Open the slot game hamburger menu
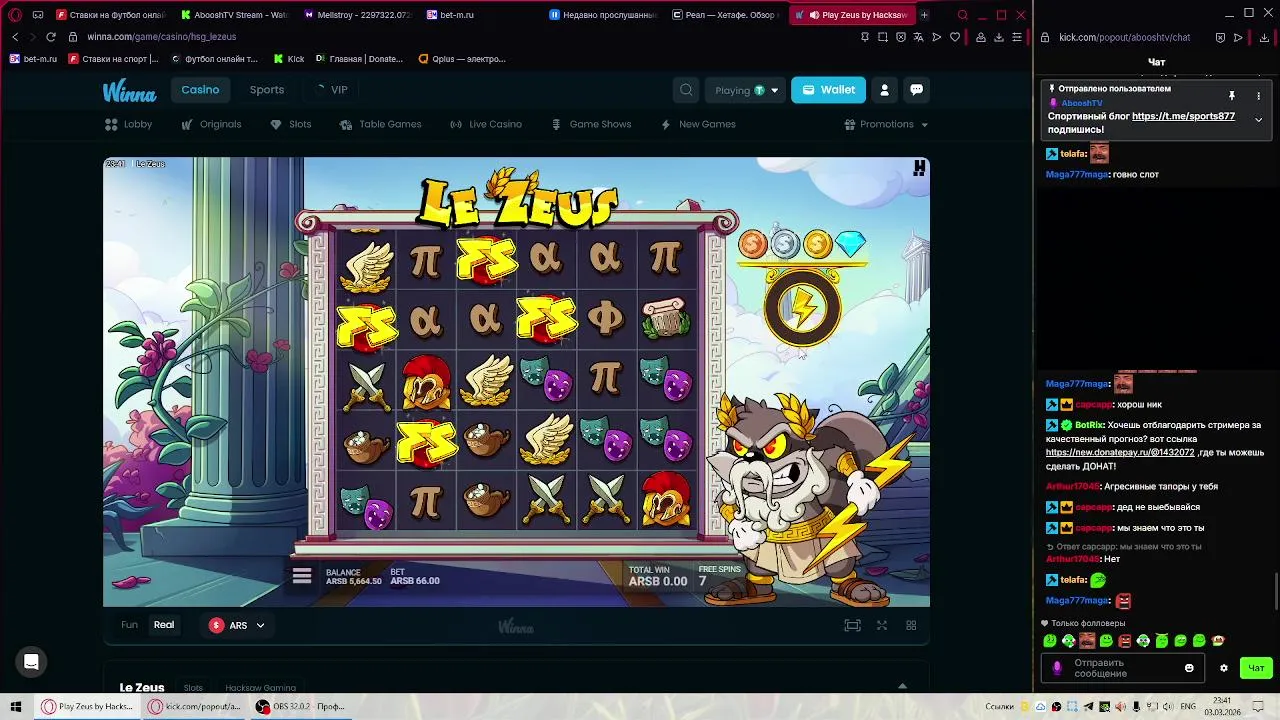The width and height of the screenshot is (1280, 720). pyautogui.click(x=302, y=576)
